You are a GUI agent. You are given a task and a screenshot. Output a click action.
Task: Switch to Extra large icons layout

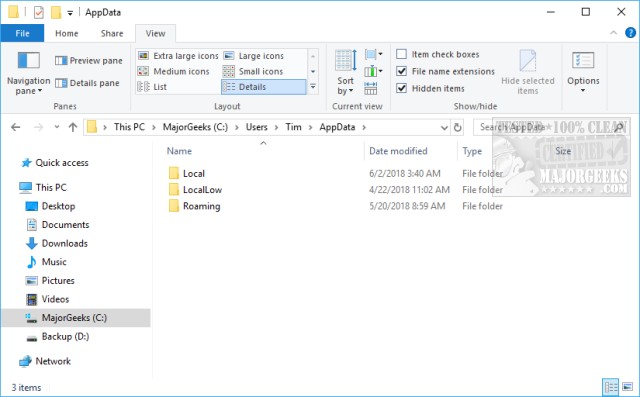click(x=178, y=56)
